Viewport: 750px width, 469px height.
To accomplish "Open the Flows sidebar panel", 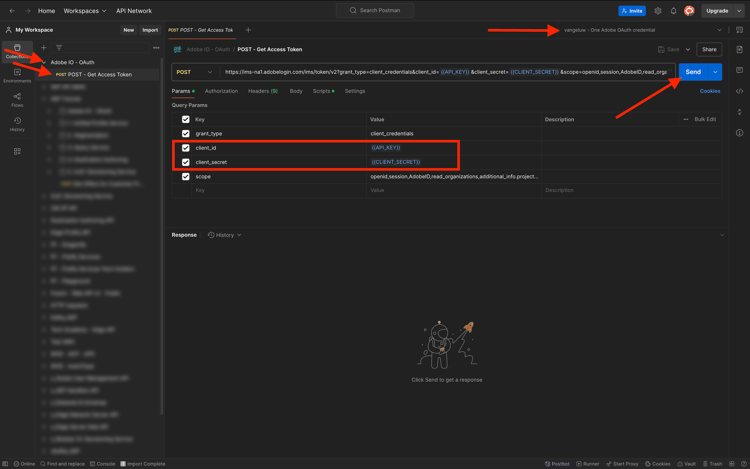I will point(17,100).
